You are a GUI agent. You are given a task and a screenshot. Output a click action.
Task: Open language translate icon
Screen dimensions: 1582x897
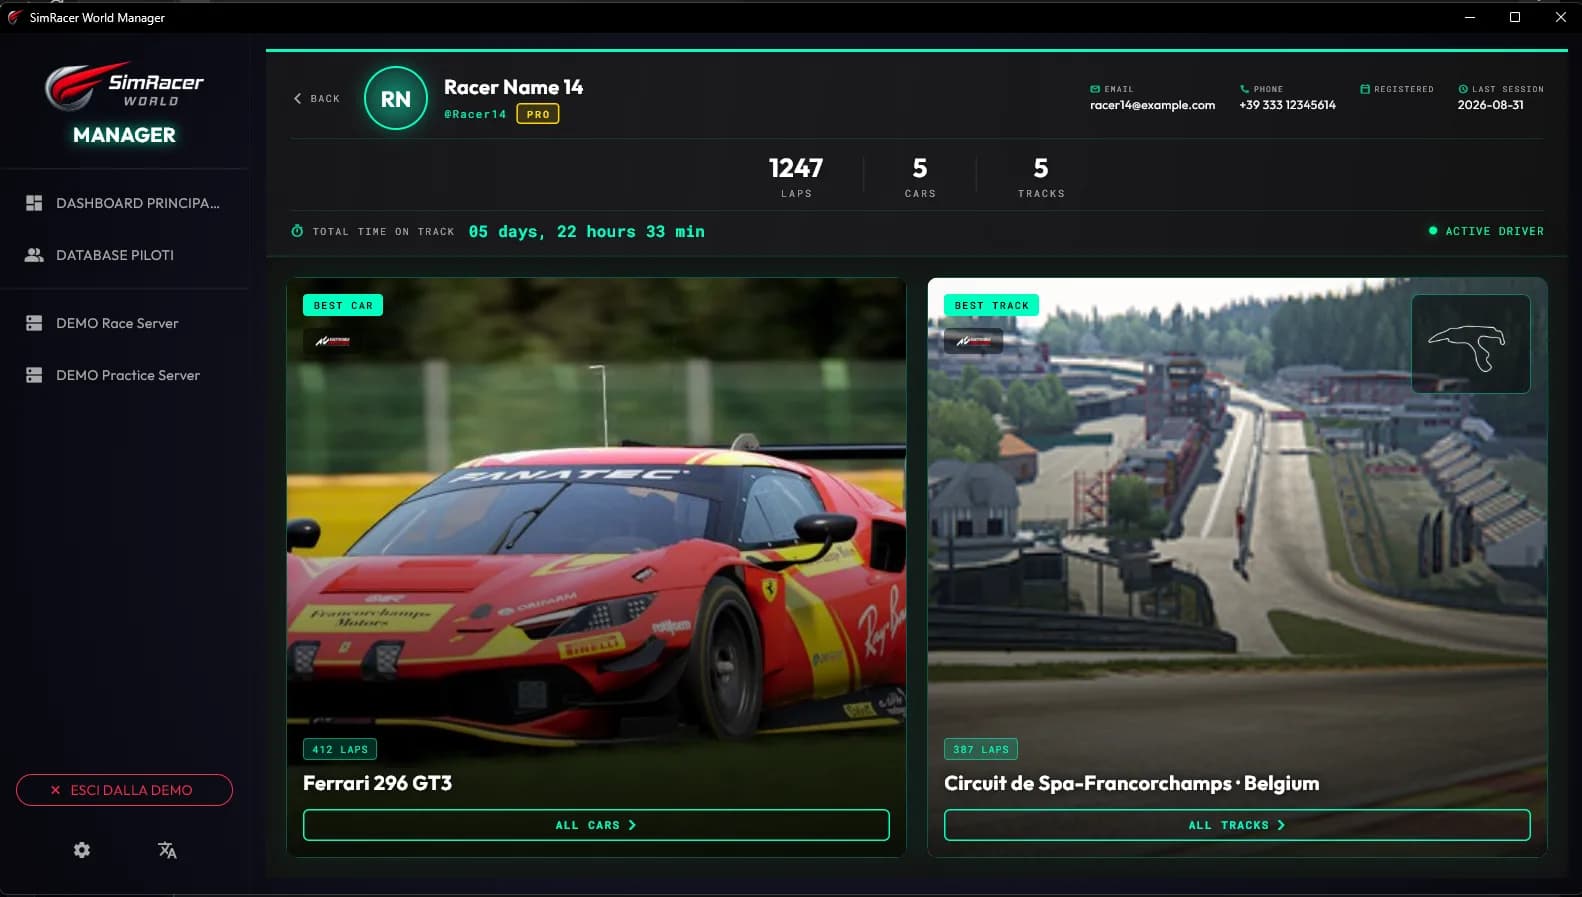167,850
